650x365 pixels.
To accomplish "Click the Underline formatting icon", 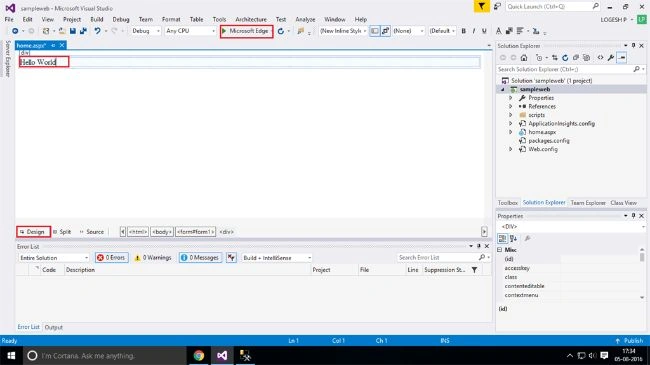I will 484,31.
